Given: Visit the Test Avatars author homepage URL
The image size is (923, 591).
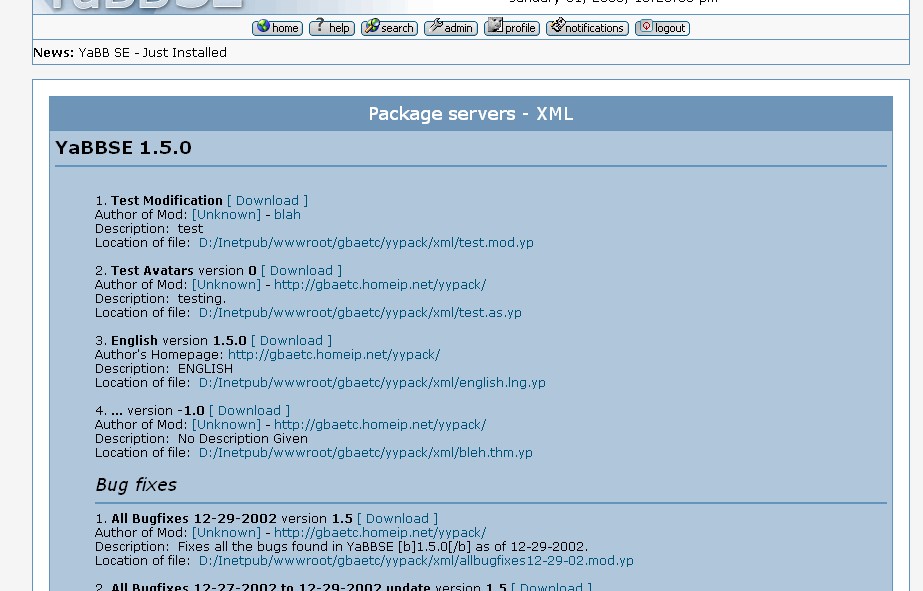Looking at the screenshot, I should coord(380,285).
